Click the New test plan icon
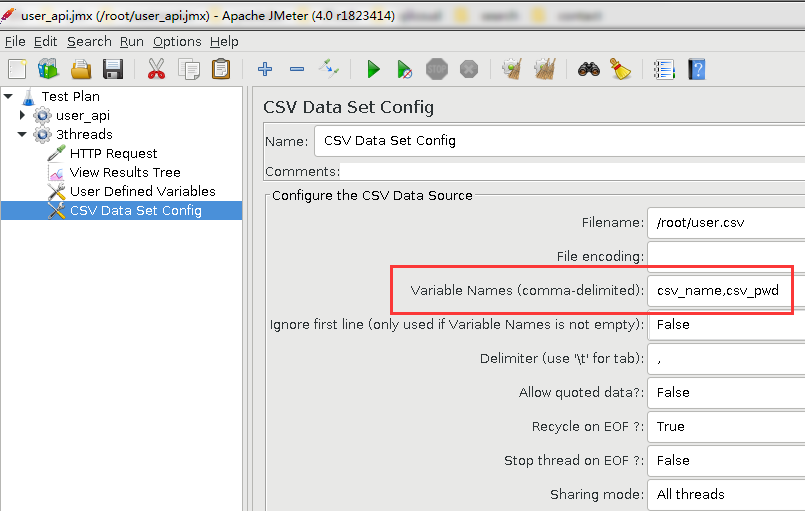Image resolution: width=805 pixels, height=511 pixels. 17,69
